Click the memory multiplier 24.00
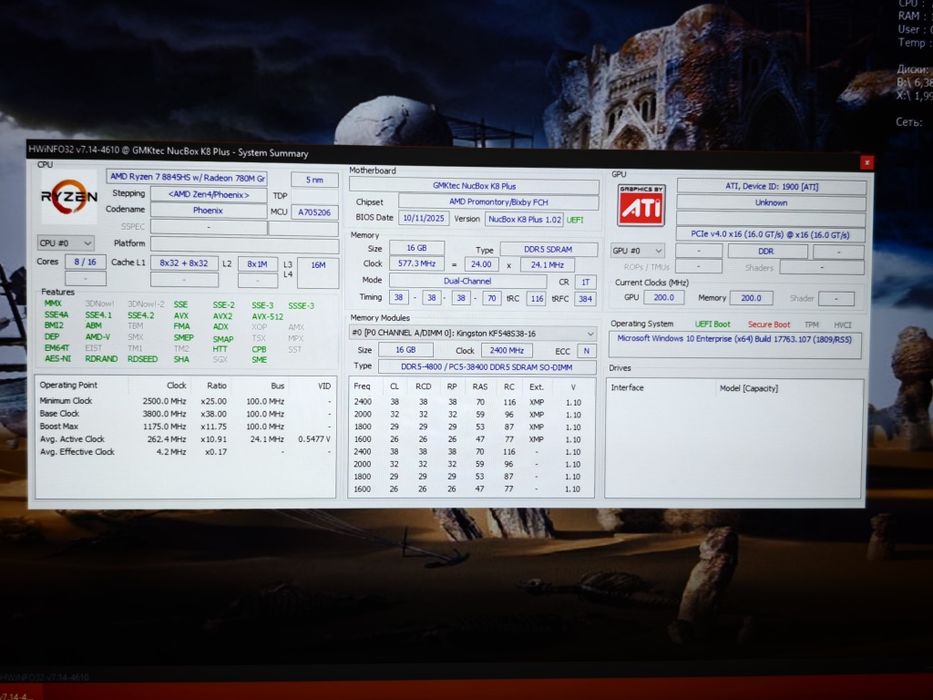 (481, 264)
